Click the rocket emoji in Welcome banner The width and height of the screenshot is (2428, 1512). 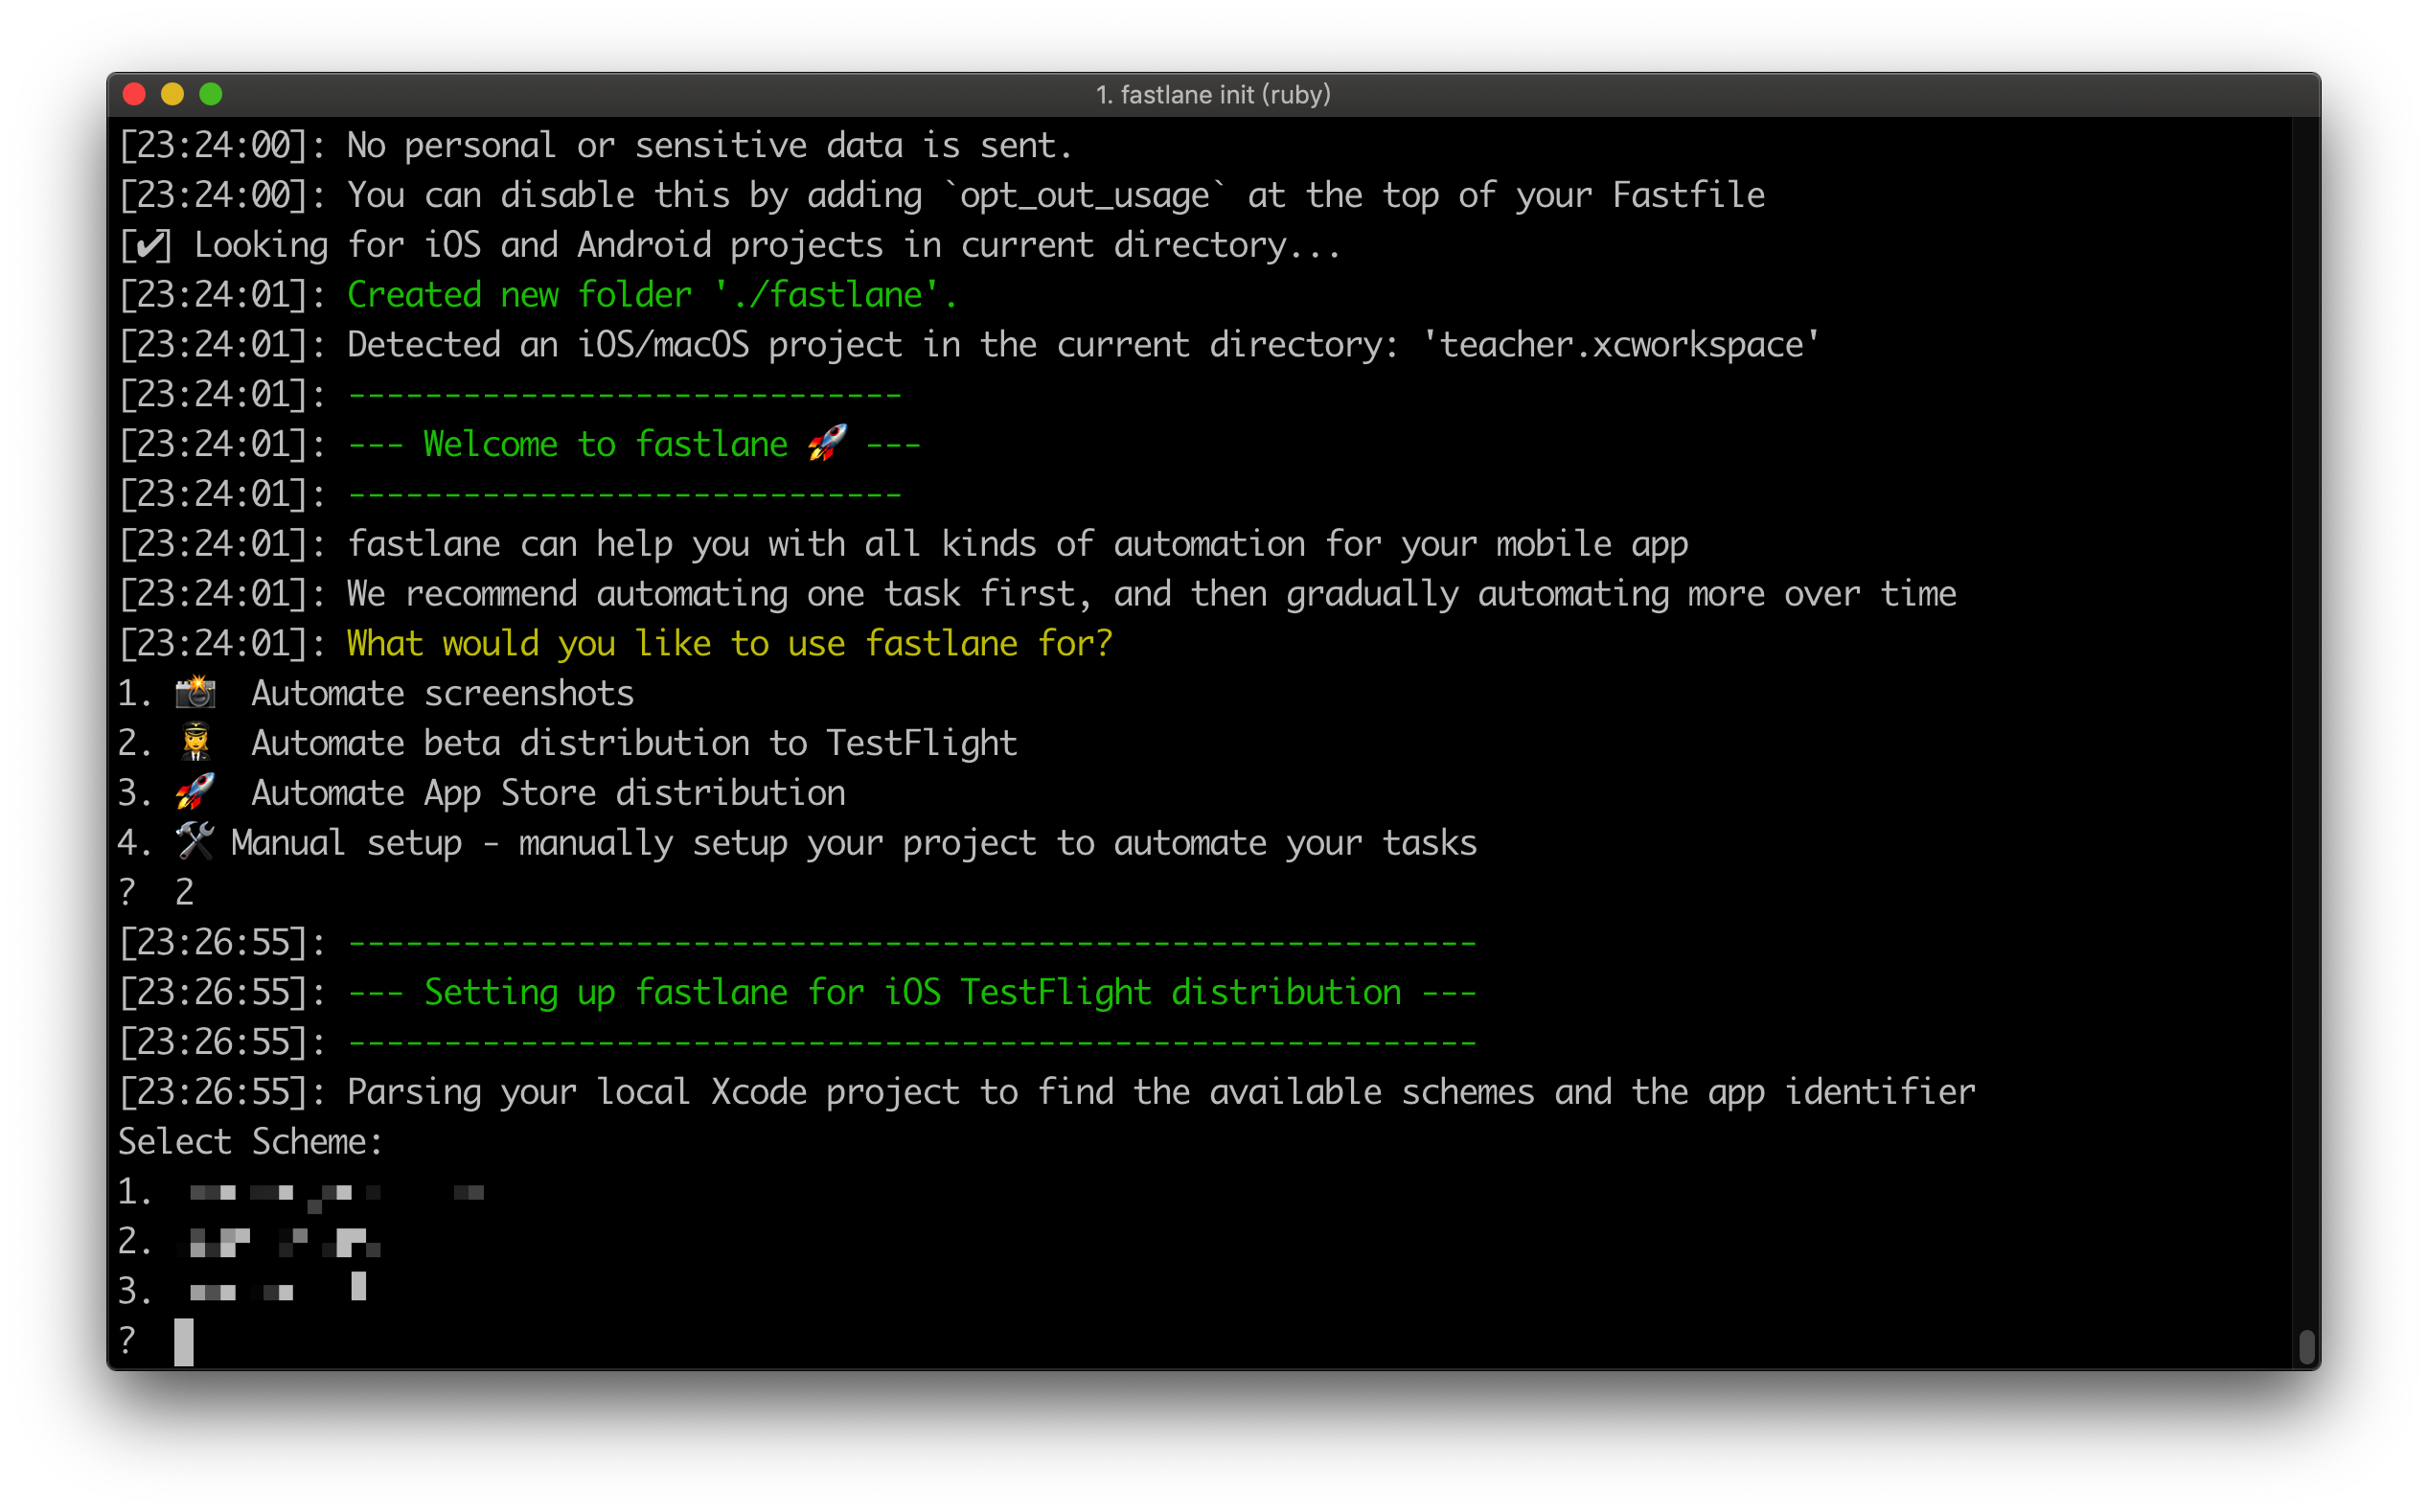(827, 443)
